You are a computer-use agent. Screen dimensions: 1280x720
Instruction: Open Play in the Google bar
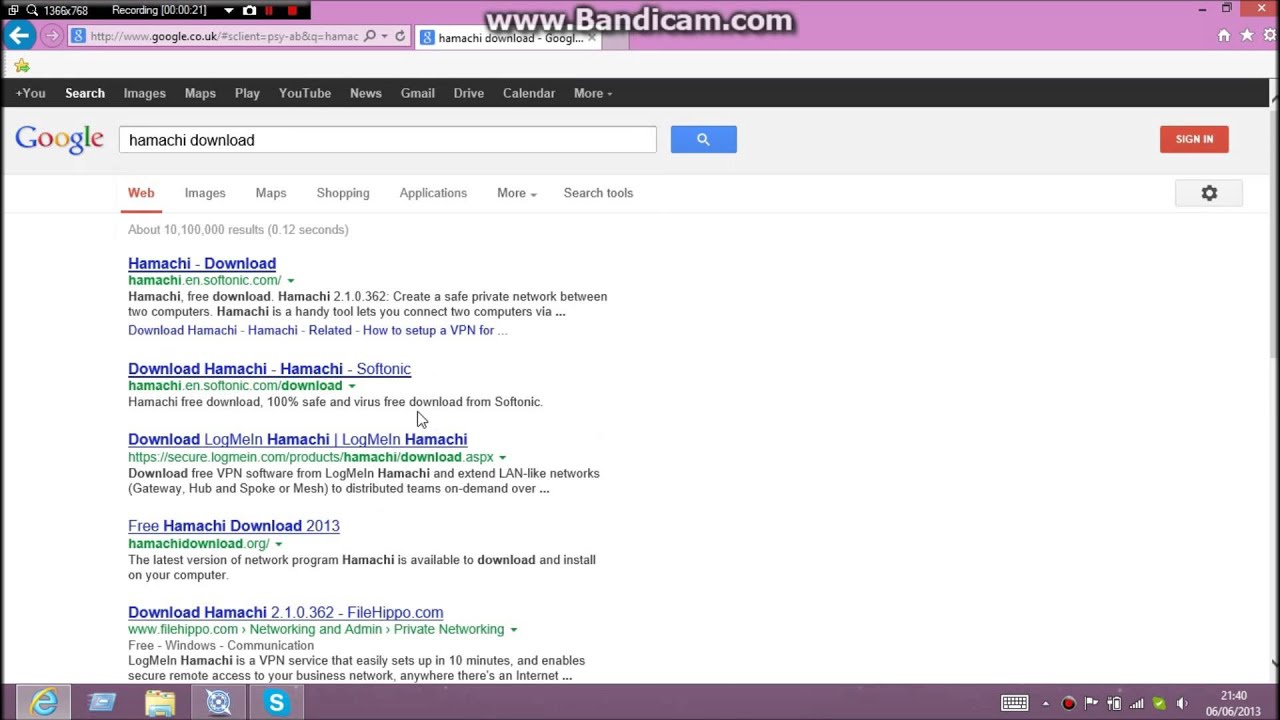click(x=247, y=93)
